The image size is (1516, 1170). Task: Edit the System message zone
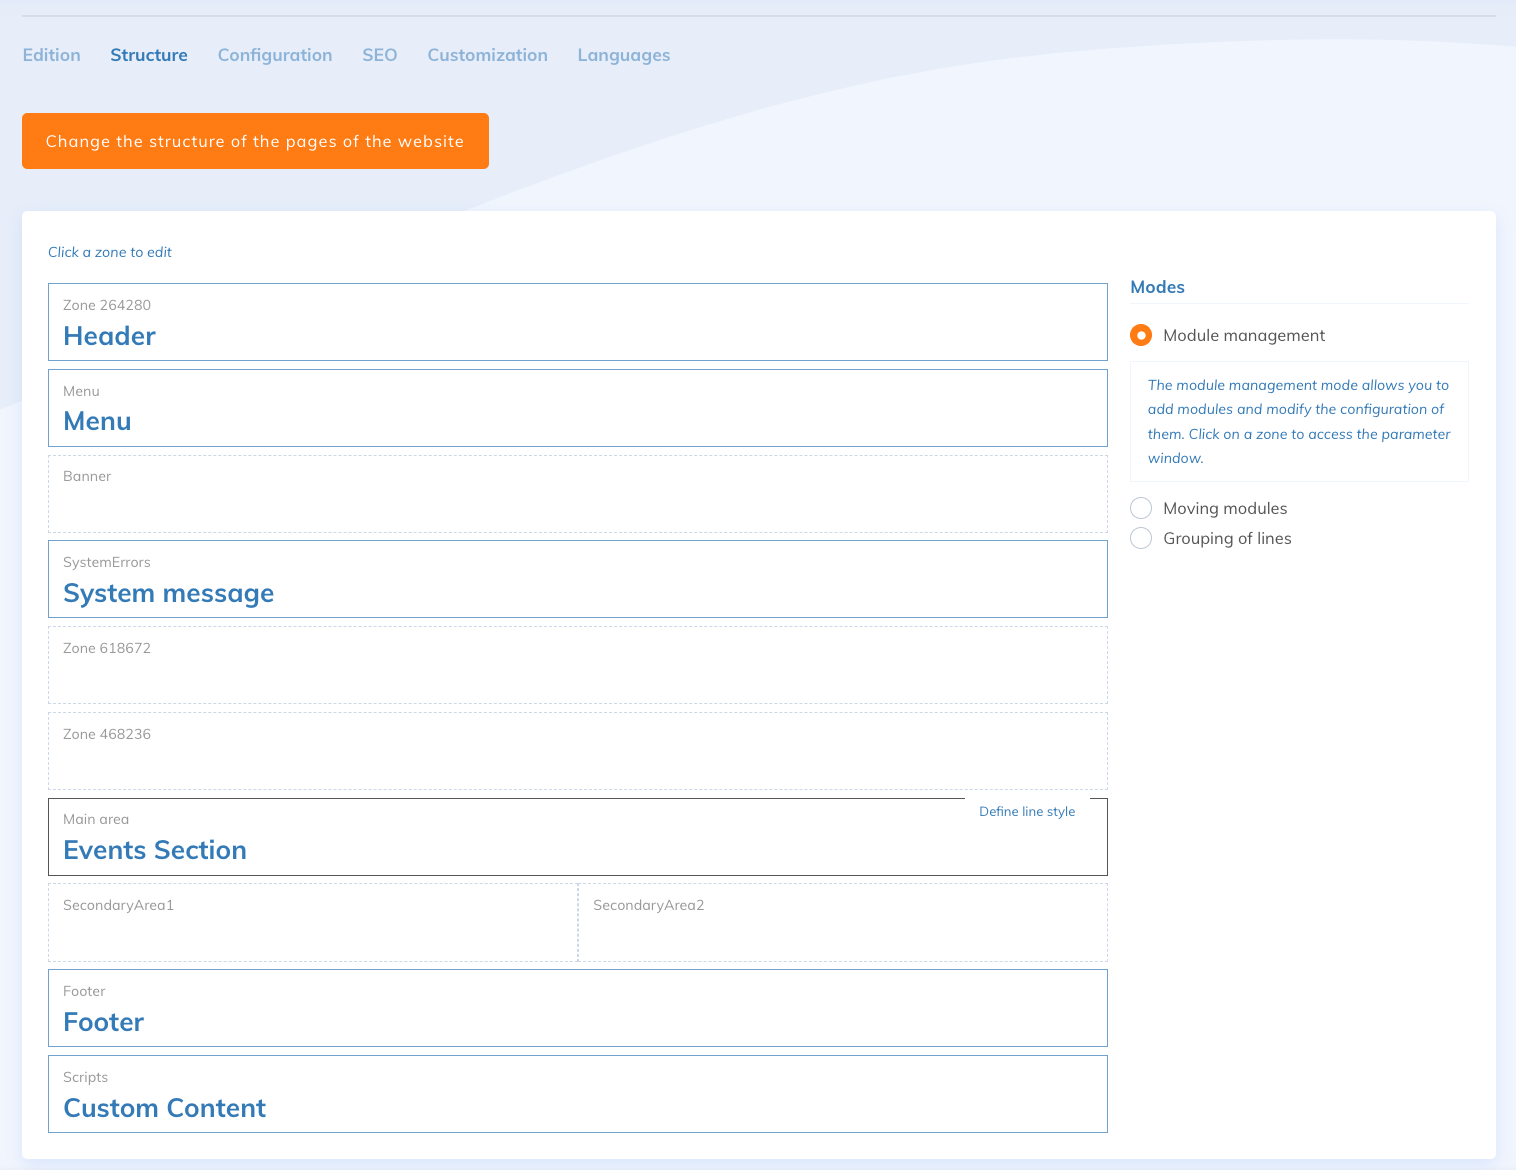tap(577, 579)
